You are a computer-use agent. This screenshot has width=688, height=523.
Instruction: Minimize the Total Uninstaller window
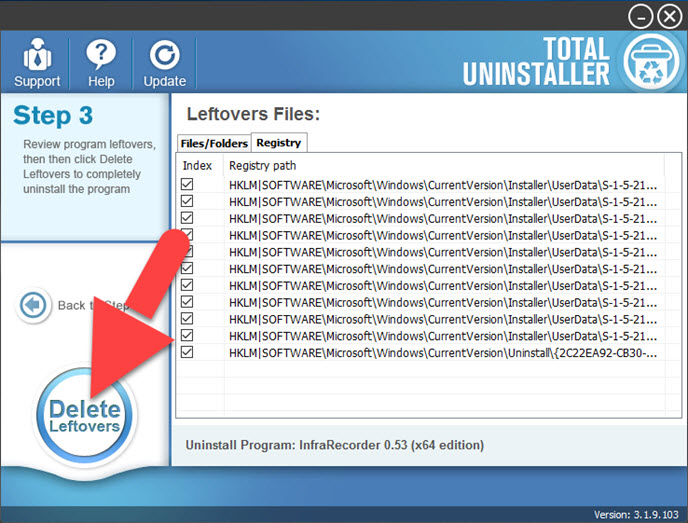(640, 17)
